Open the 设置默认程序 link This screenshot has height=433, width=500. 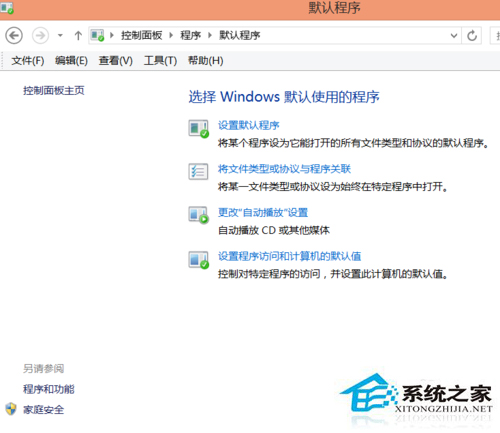pos(249,125)
